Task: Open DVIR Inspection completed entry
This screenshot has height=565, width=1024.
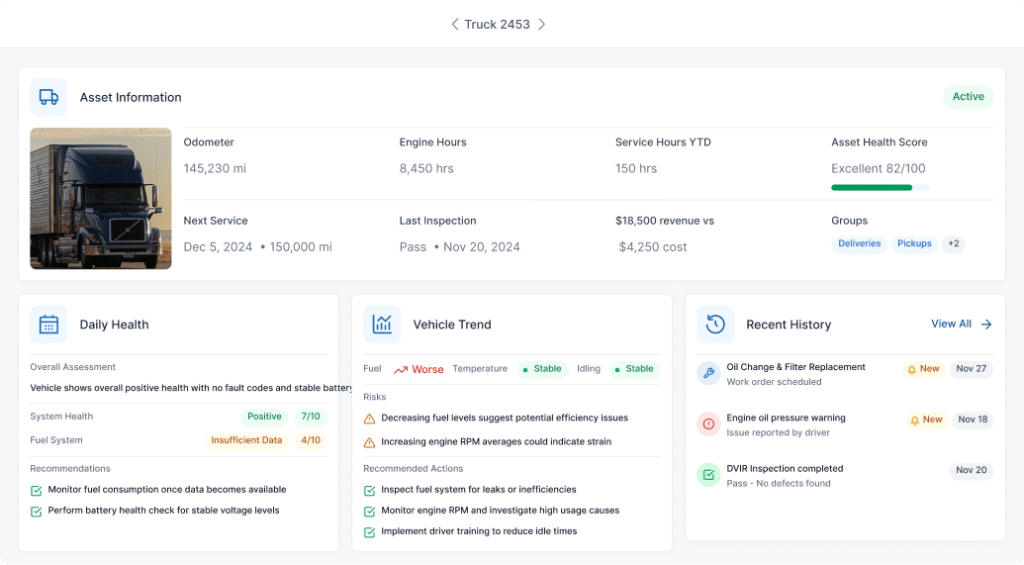Action: pyautogui.click(x=784, y=469)
